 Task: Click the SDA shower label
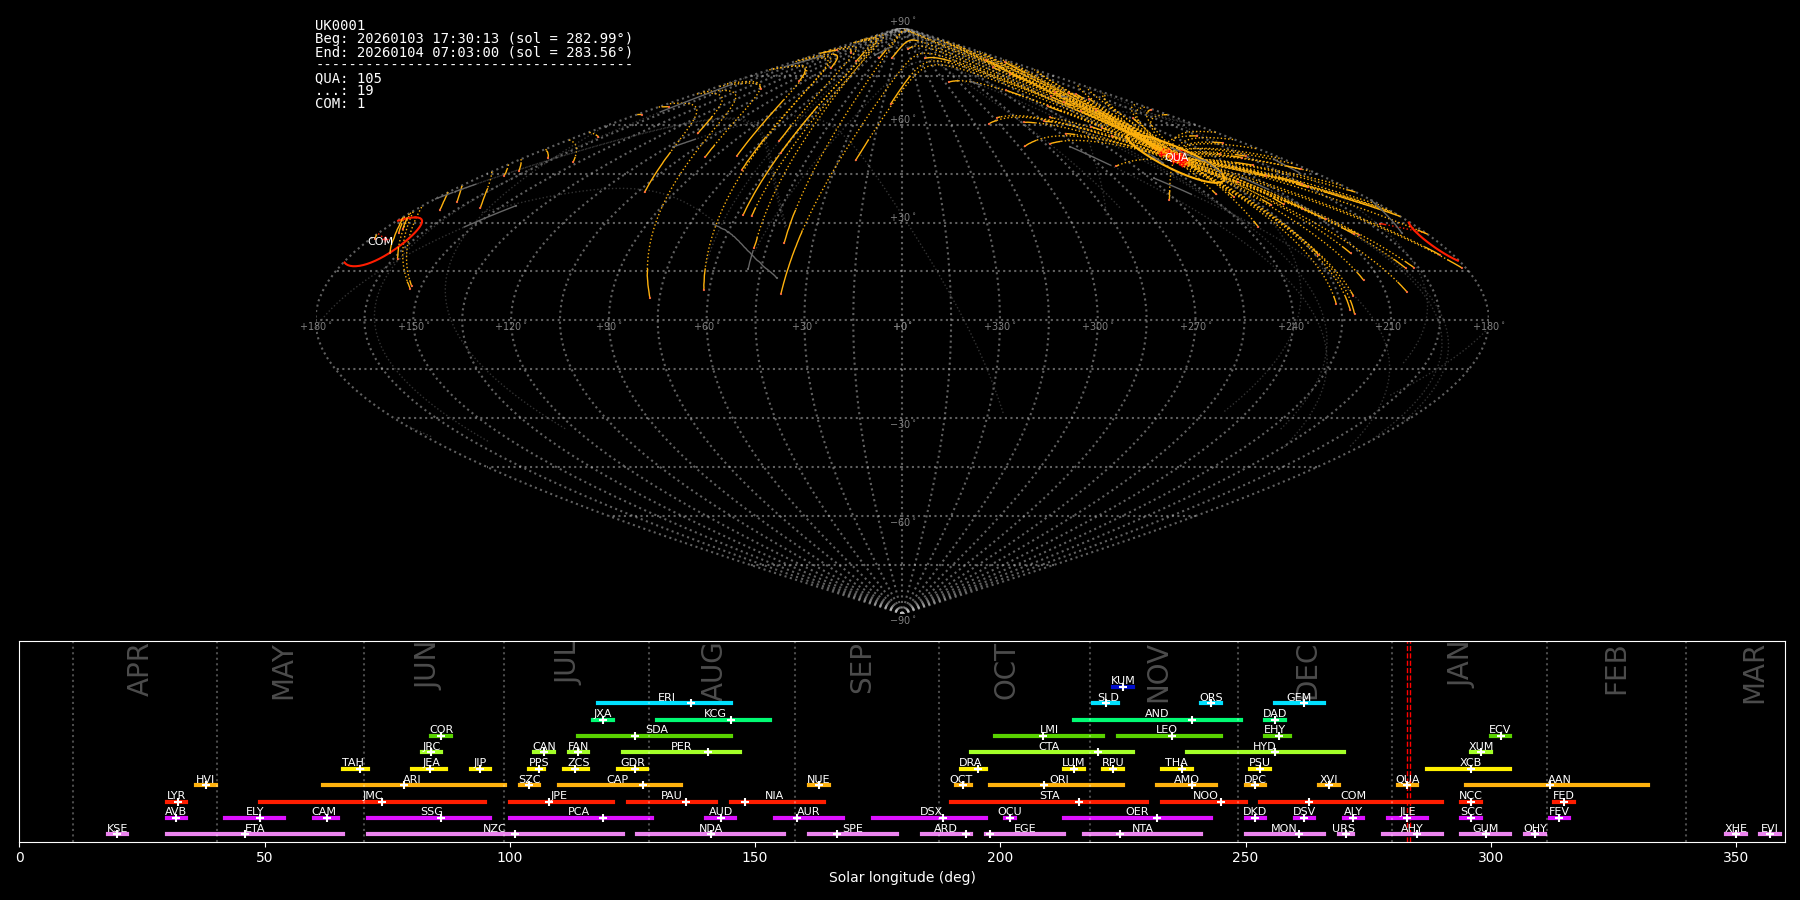click(x=656, y=730)
